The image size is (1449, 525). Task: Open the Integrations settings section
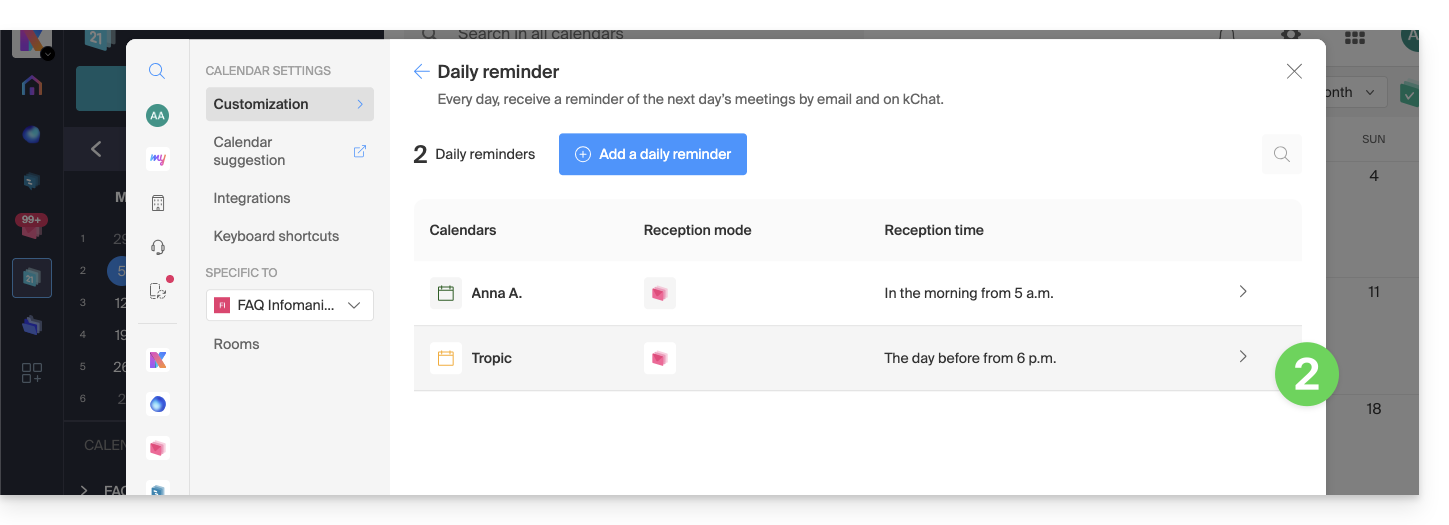[x=252, y=198]
